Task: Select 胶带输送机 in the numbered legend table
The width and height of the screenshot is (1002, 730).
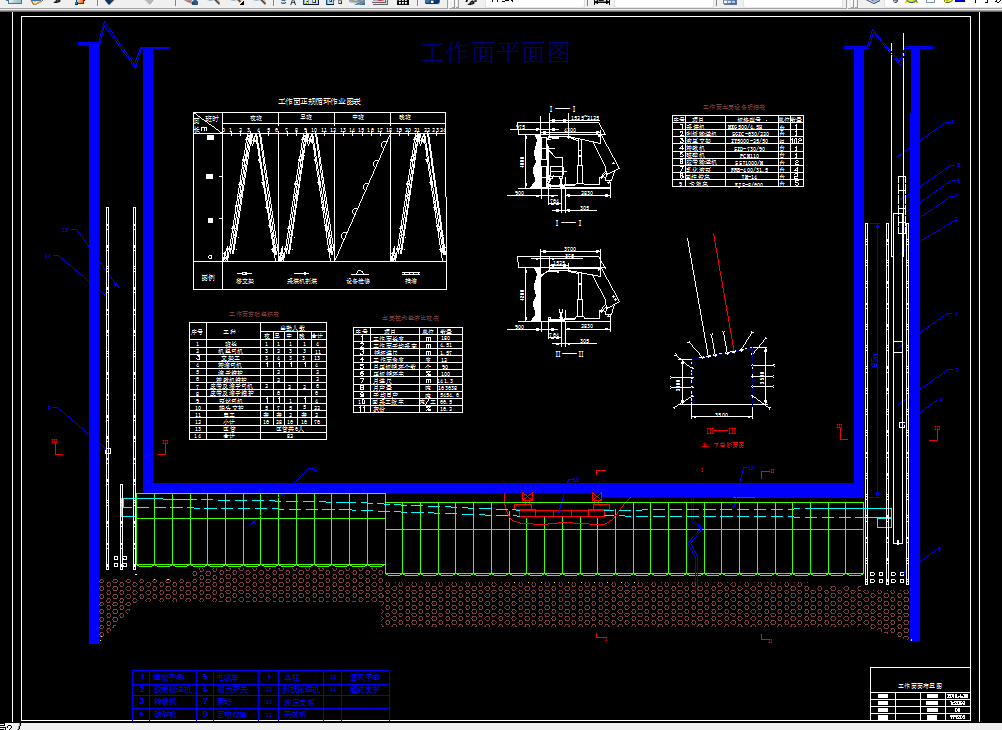Action: [172, 690]
